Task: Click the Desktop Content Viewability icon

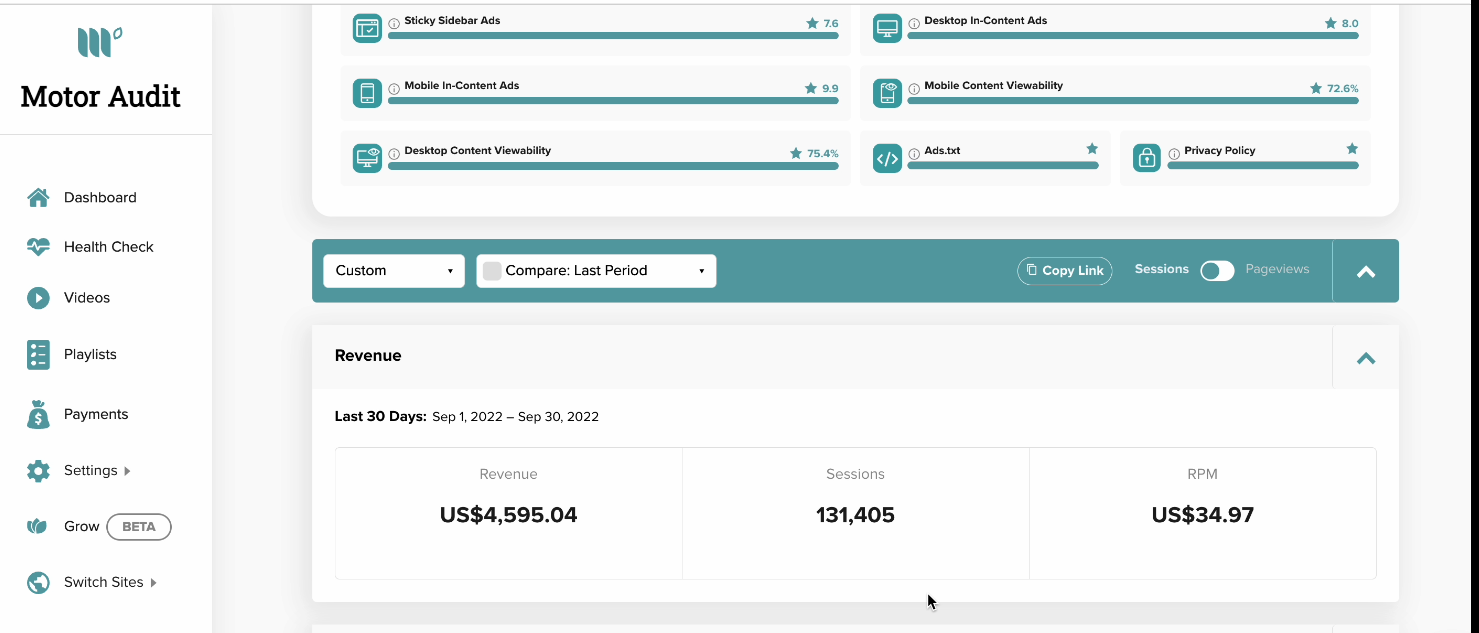Action: (367, 158)
